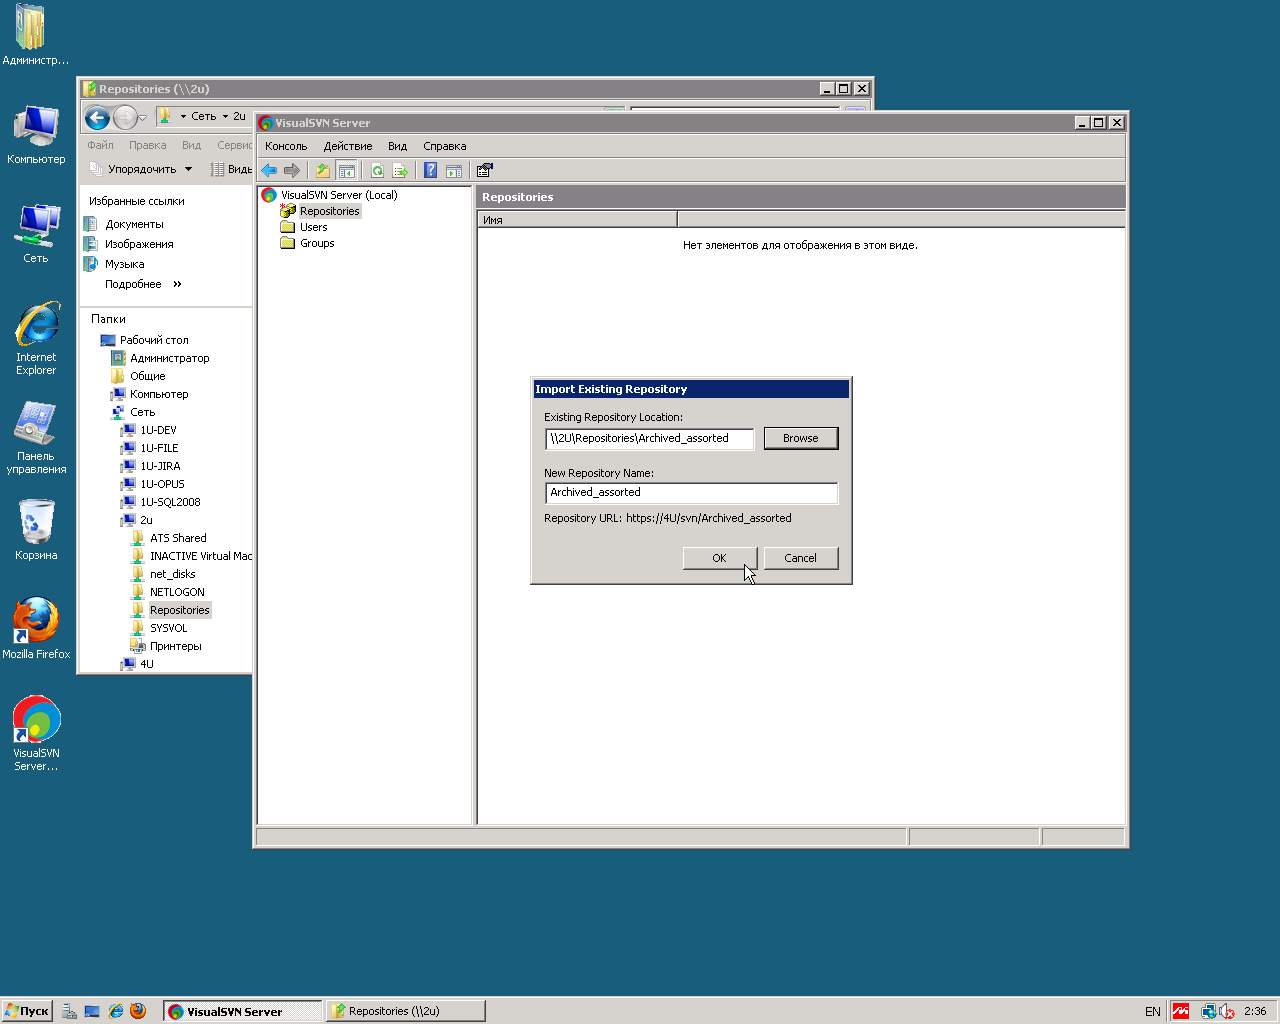Toggle the Show/Hide Action Pane icon

454,170
